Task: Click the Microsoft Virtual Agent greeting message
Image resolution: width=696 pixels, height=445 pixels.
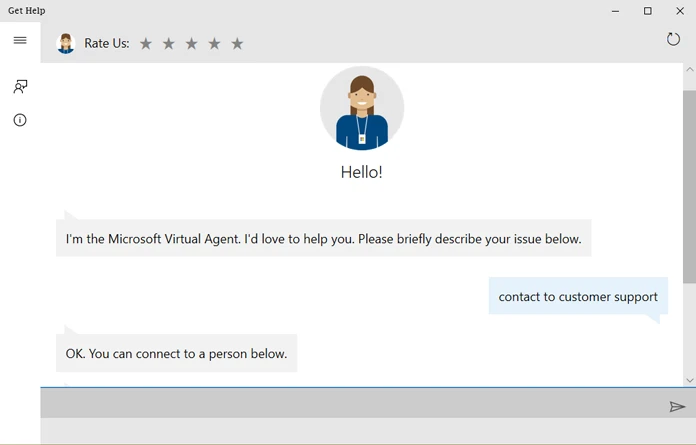Action: point(323,239)
